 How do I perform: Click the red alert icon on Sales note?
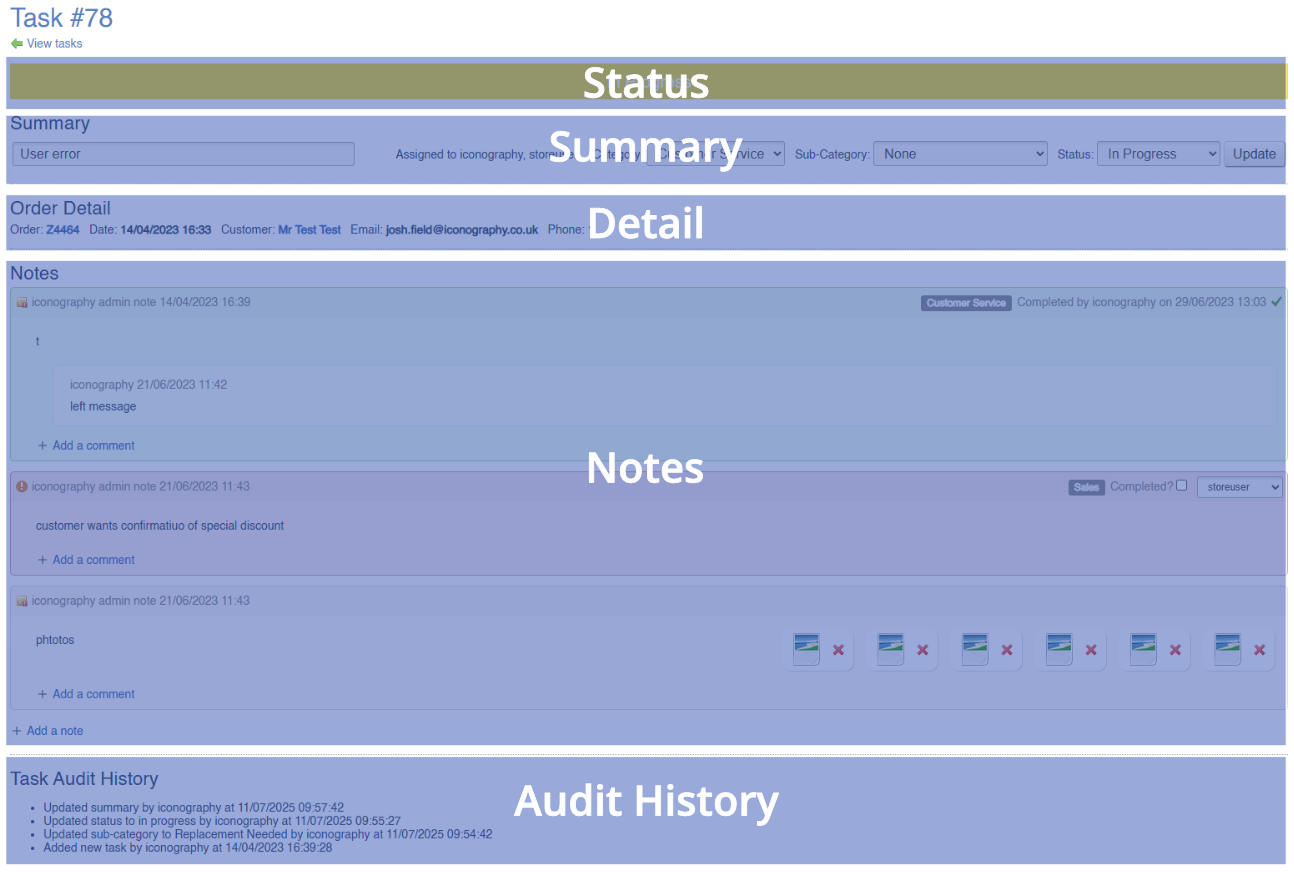[x=22, y=487]
